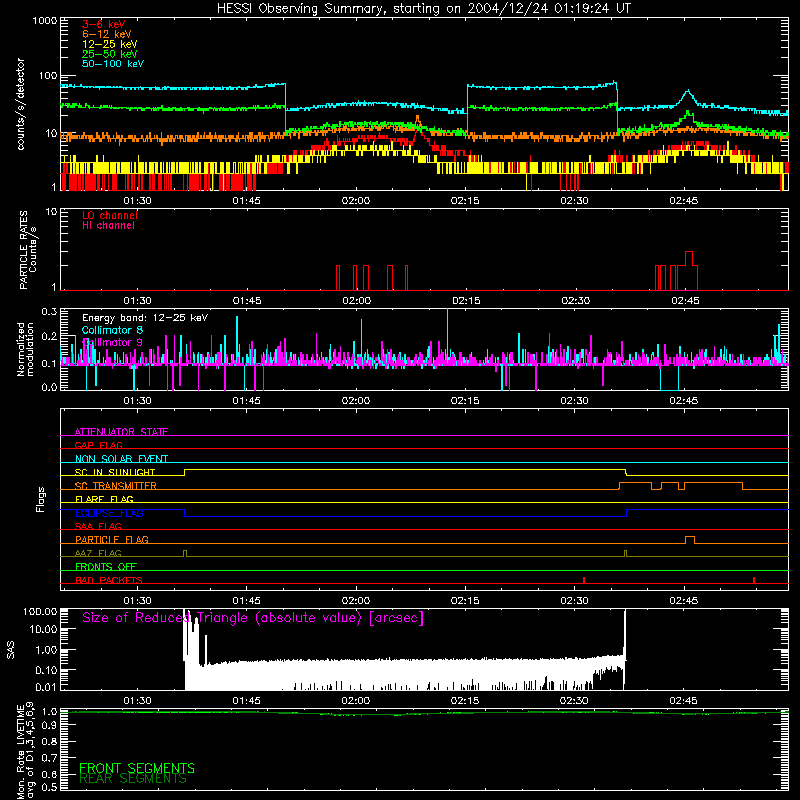Click the 'SAA_FLAG' label
Viewport: 800px width, 800px height.
(98, 526)
